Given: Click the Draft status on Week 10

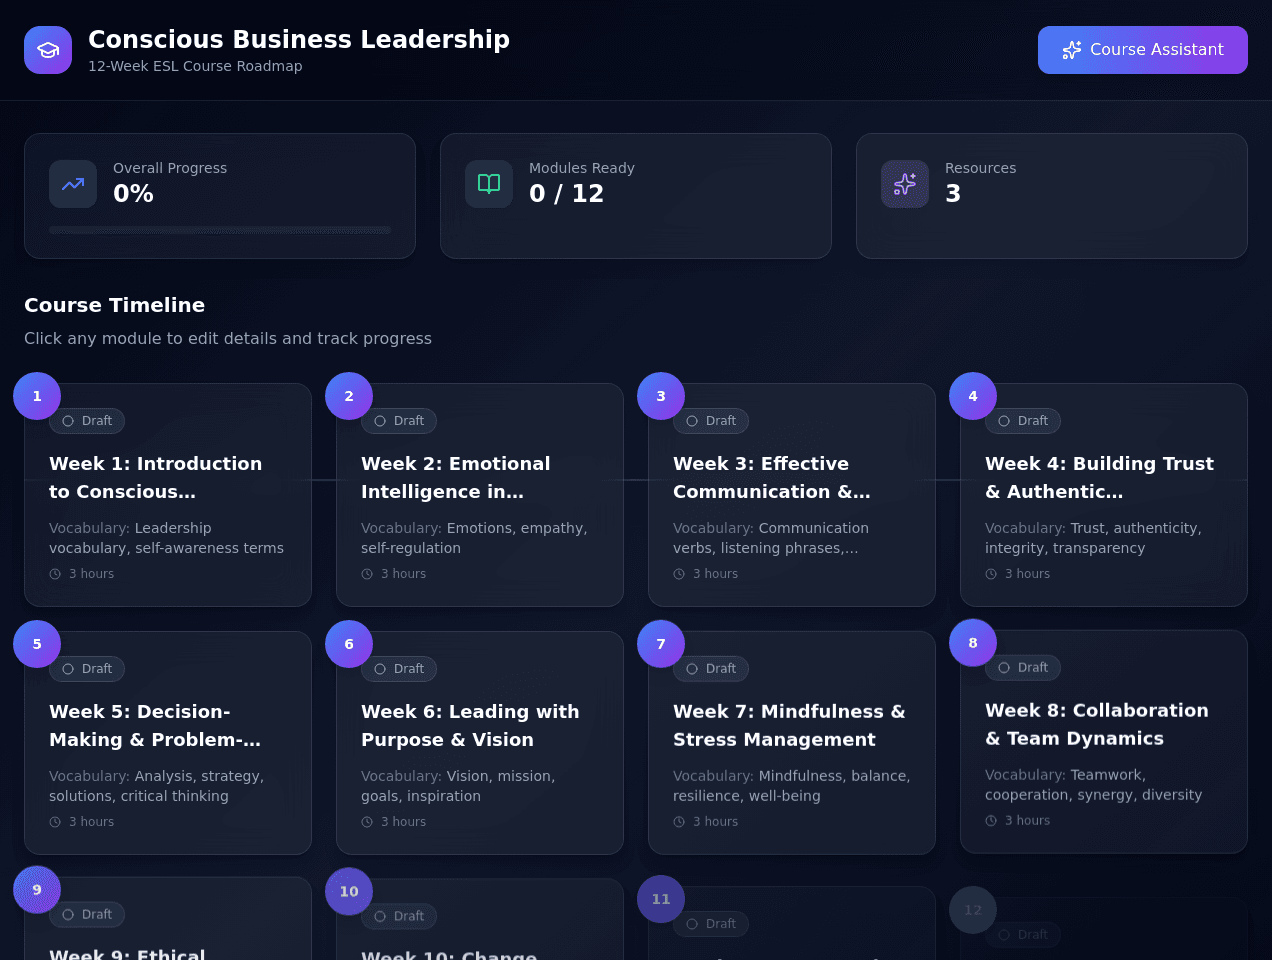Looking at the screenshot, I should pyautogui.click(x=399, y=916).
